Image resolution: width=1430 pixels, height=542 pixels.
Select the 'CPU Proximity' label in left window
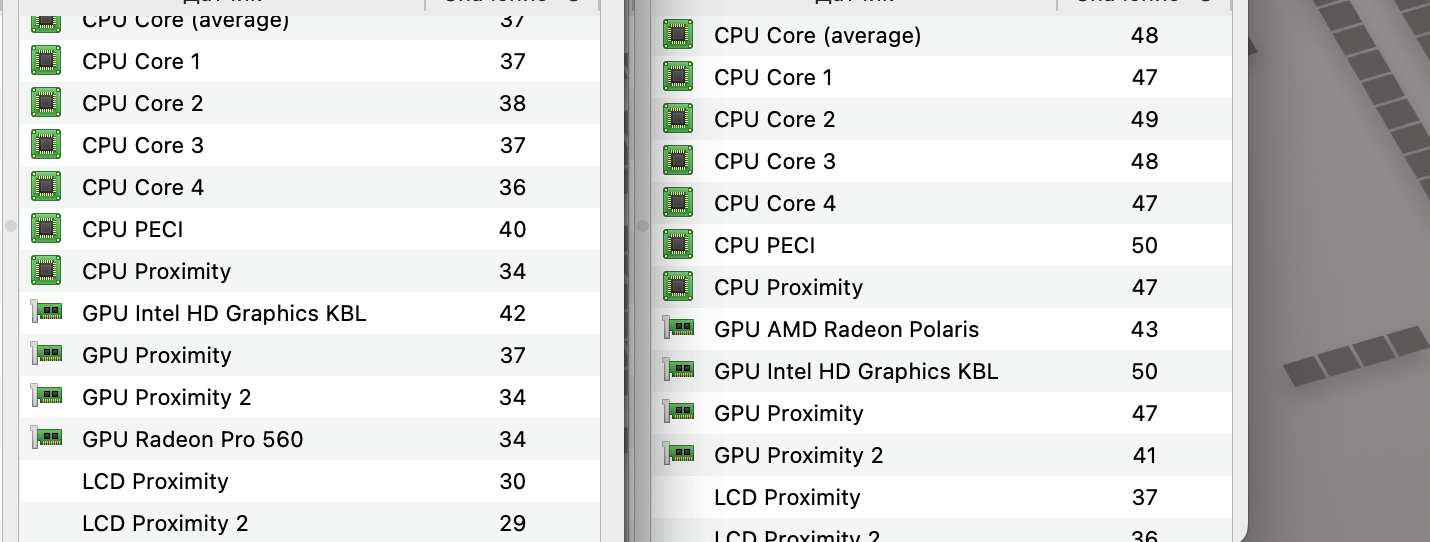click(x=156, y=271)
